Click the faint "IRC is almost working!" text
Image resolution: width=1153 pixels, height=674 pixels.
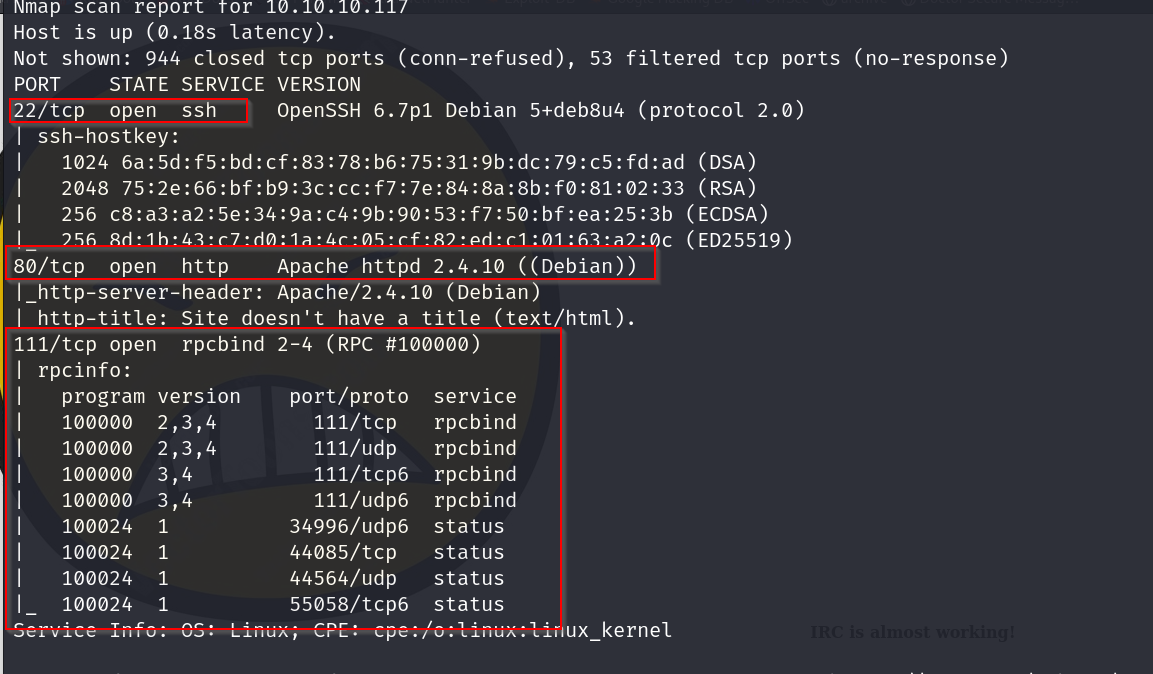click(x=912, y=632)
